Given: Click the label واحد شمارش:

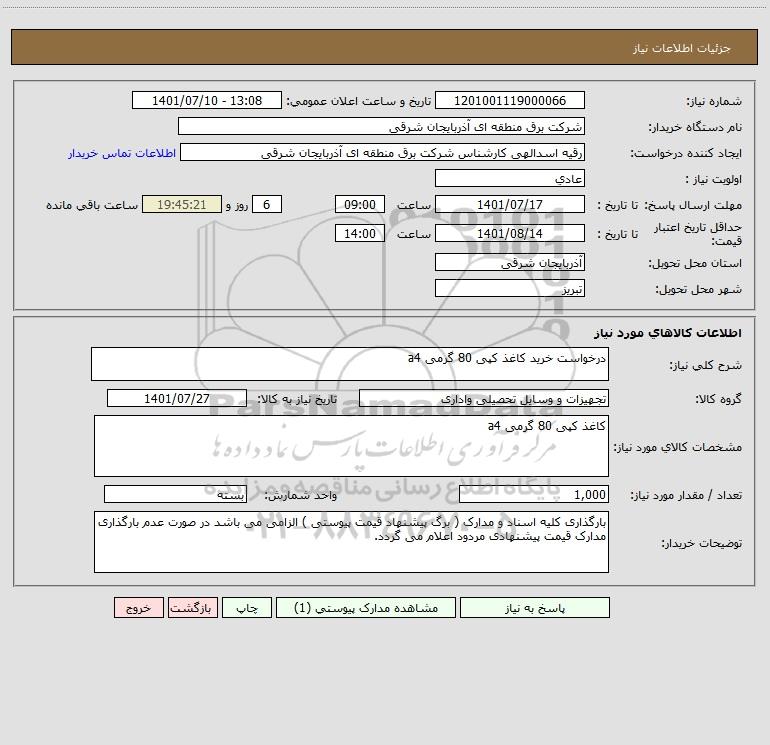Looking at the screenshot, I should (x=301, y=495).
